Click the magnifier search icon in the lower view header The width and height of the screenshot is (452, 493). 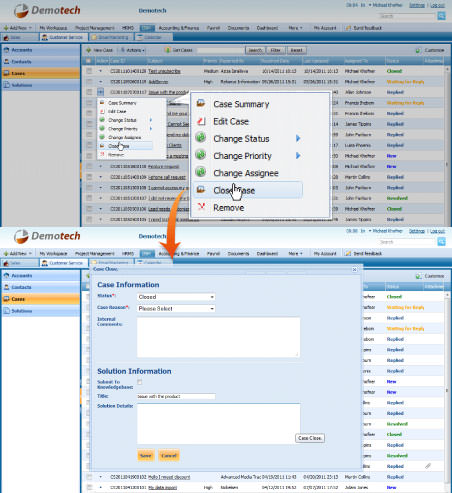click(441, 242)
